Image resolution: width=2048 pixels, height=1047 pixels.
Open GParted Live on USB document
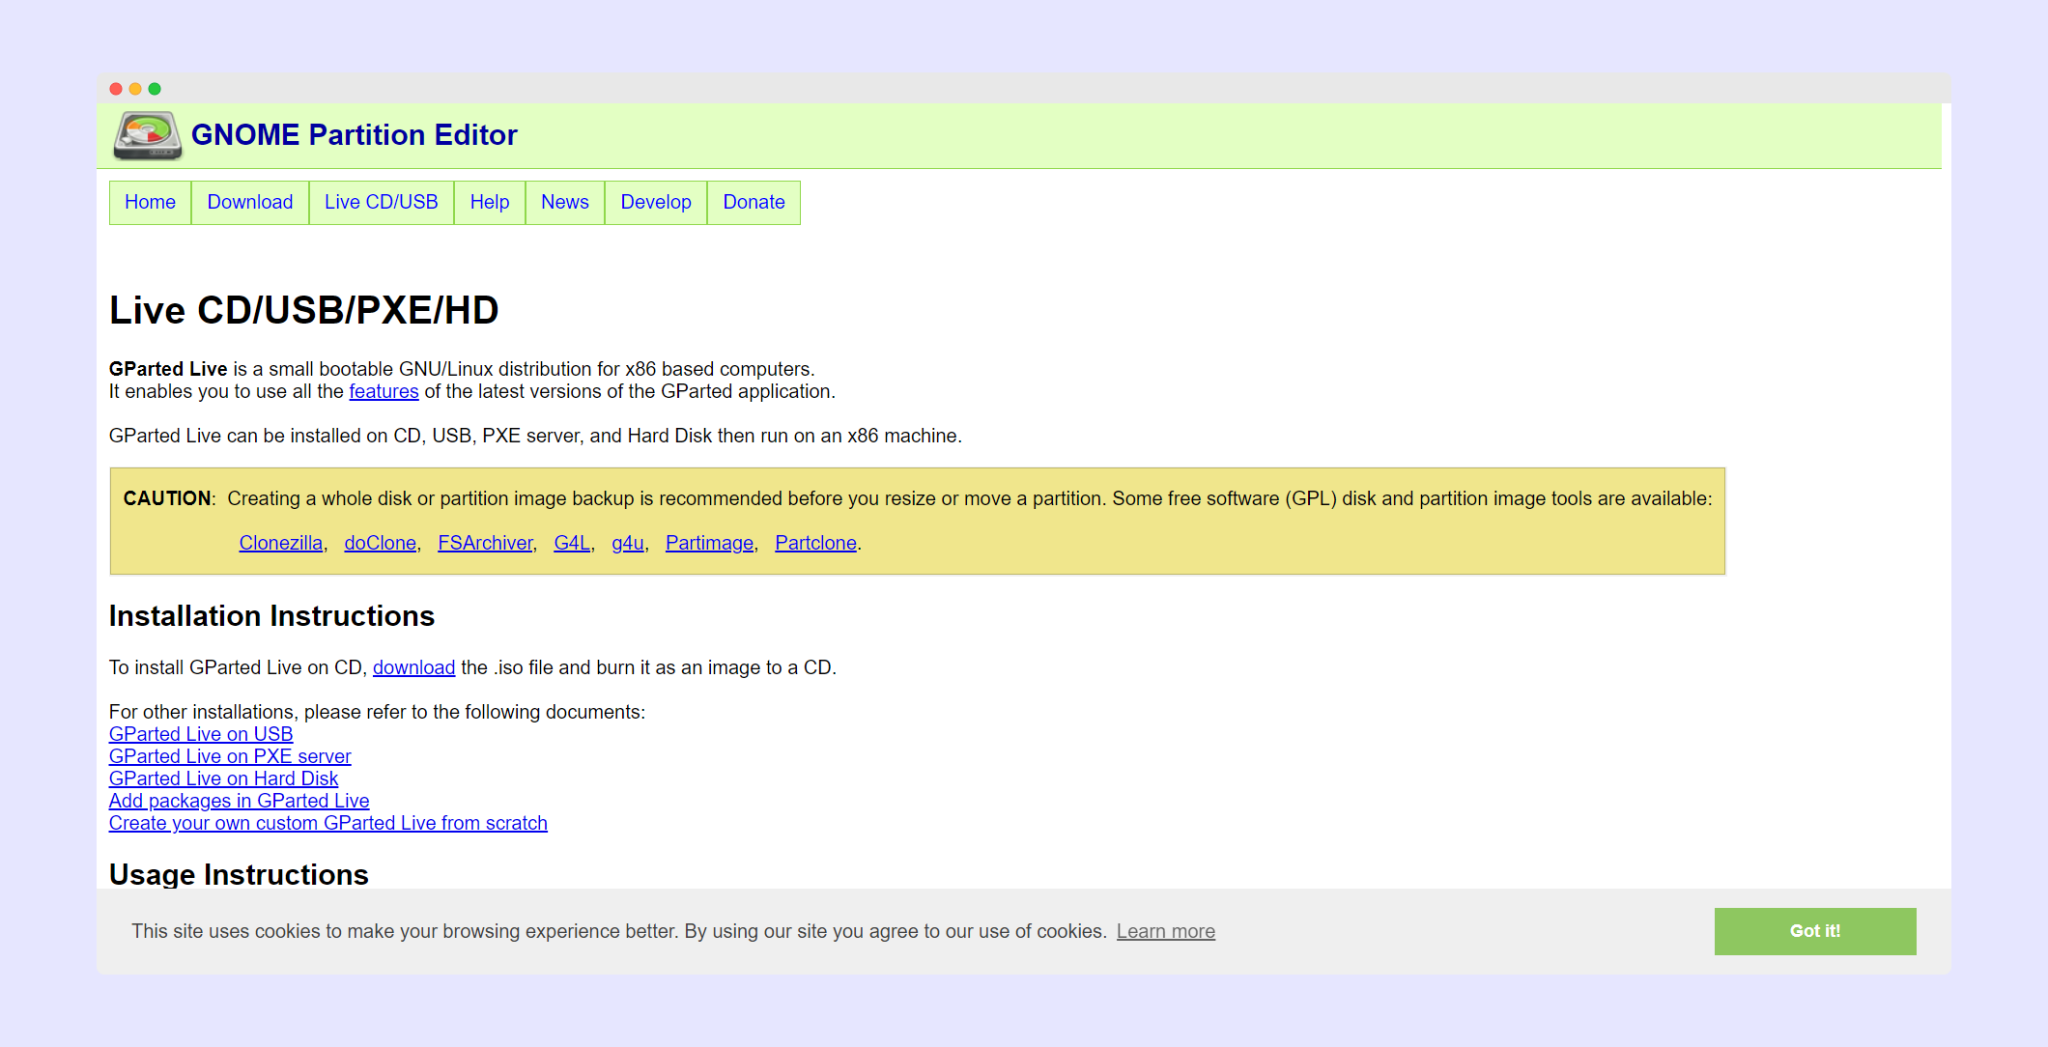pyautogui.click(x=201, y=734)
